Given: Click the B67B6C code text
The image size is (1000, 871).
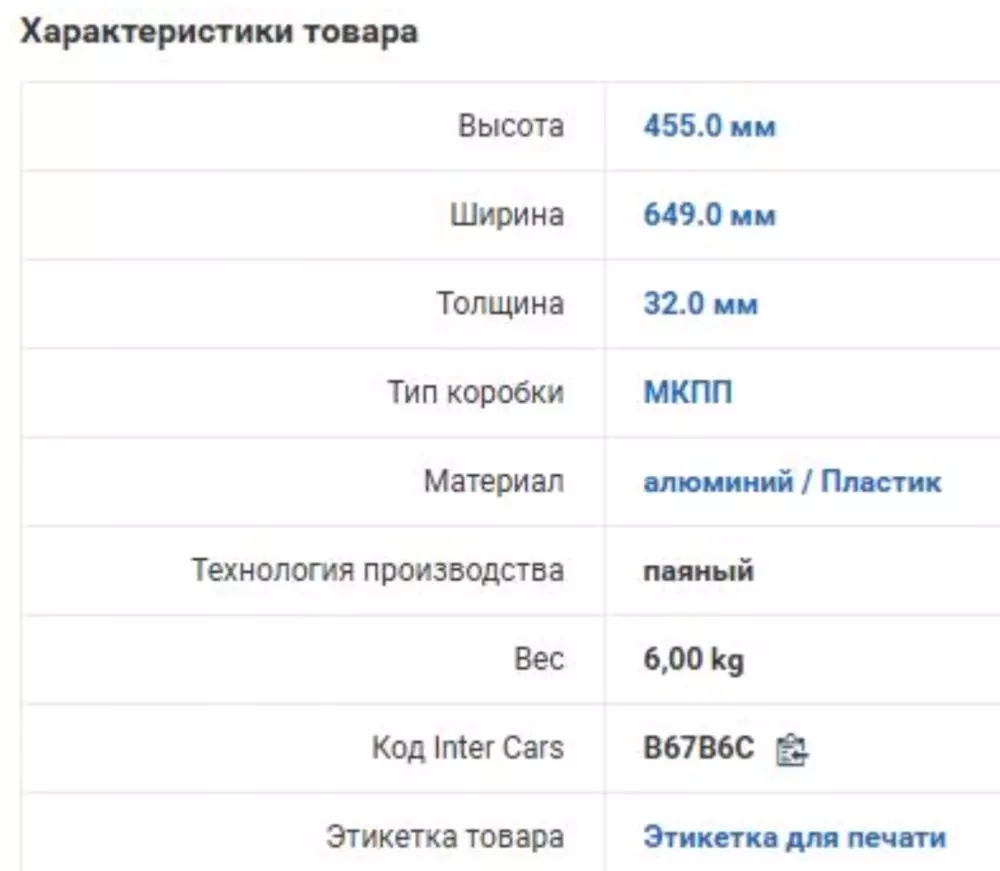Looking at the screenshot, I should pos(699,748).
